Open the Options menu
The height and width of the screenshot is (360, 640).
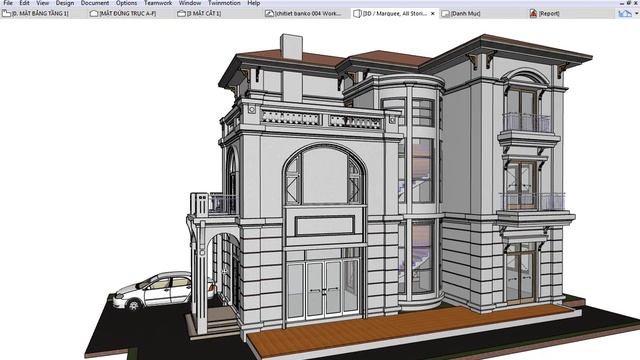126,3
